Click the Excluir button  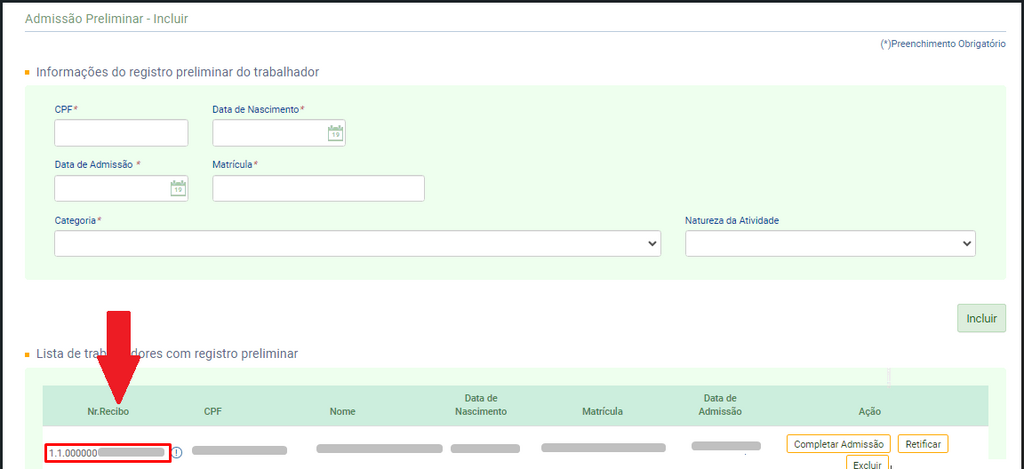click(x=867, y=464)
